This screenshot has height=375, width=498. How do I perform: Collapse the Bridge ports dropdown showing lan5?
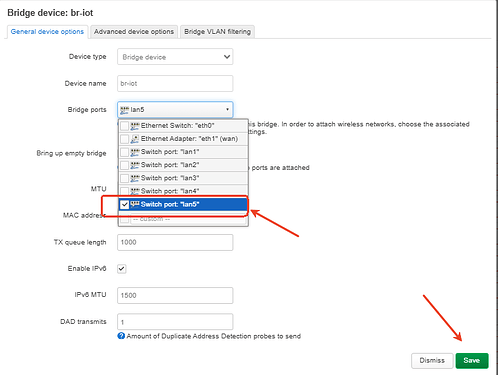pyautogui.click(x=175, y=110)
